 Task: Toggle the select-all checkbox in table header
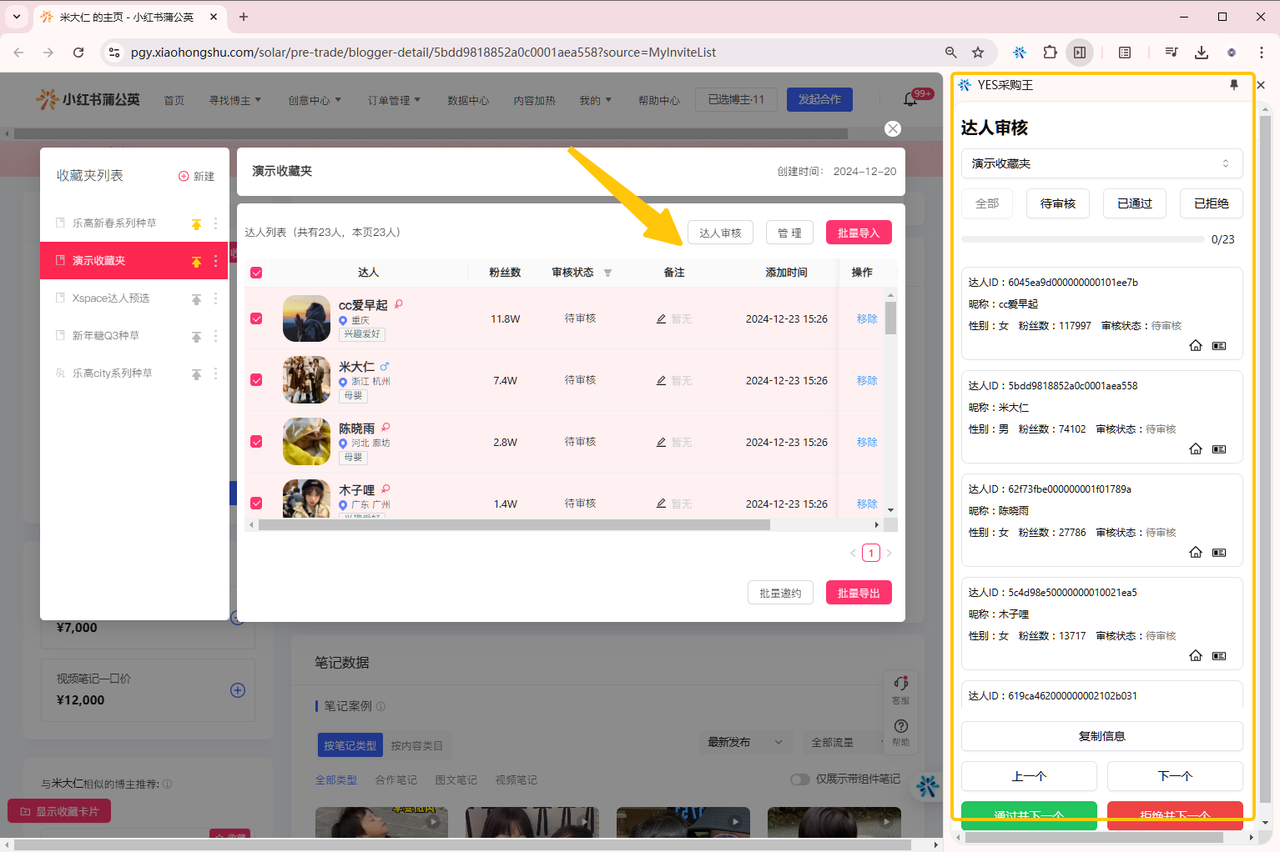click(x=256, y=273)
